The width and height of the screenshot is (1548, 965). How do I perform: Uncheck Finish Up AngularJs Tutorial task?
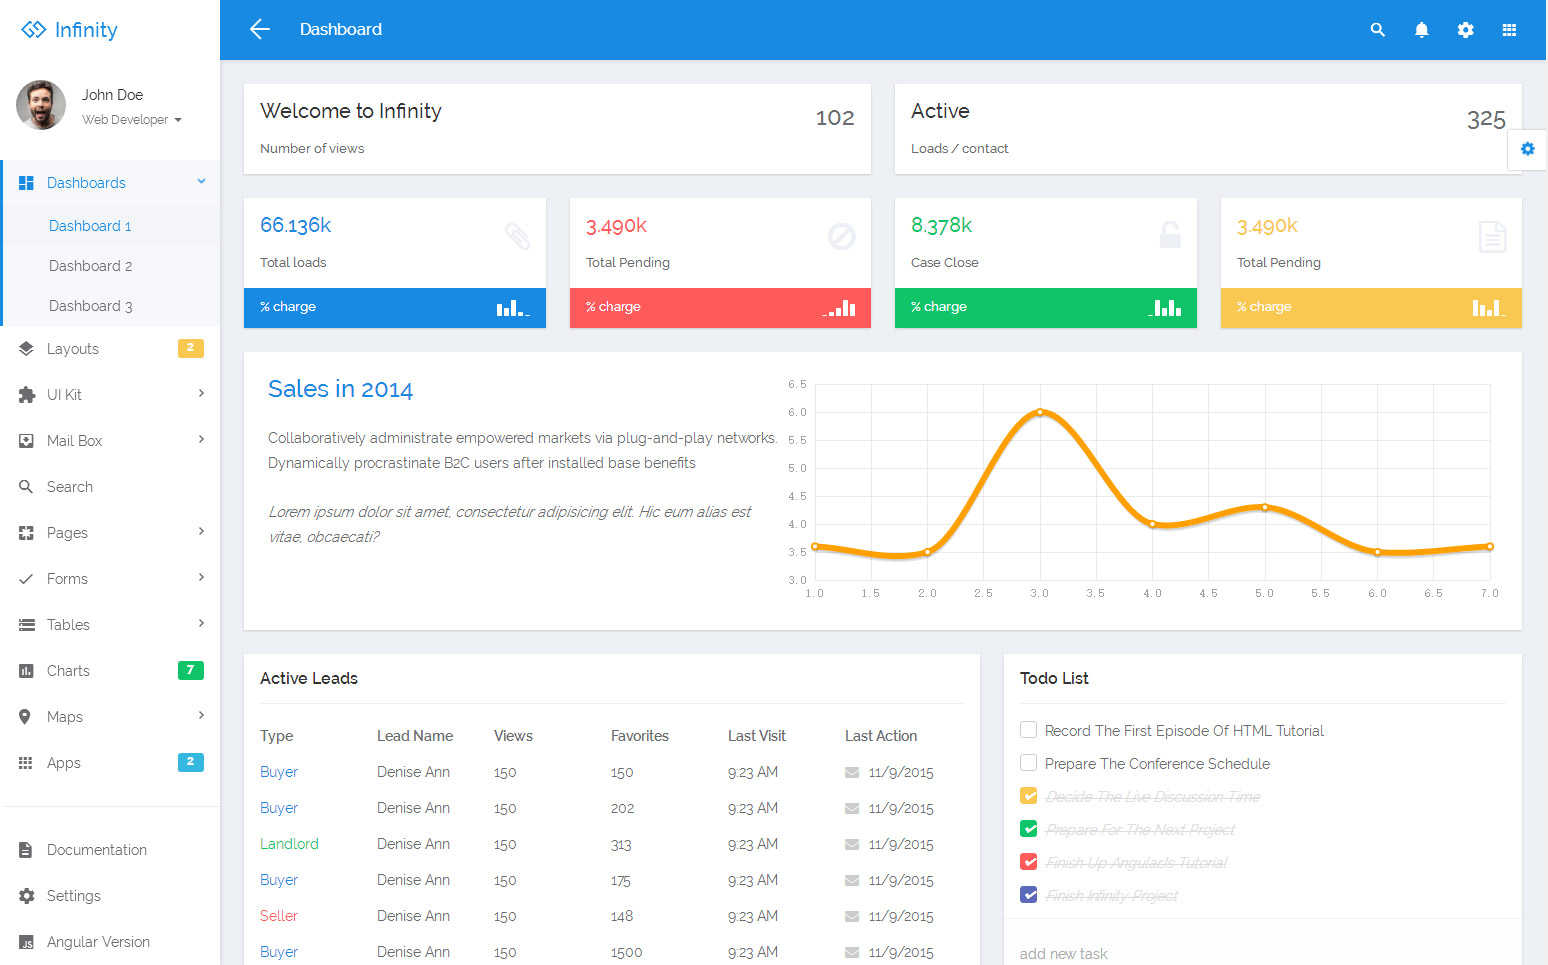pyautogui.click(x=1028, y=862)
